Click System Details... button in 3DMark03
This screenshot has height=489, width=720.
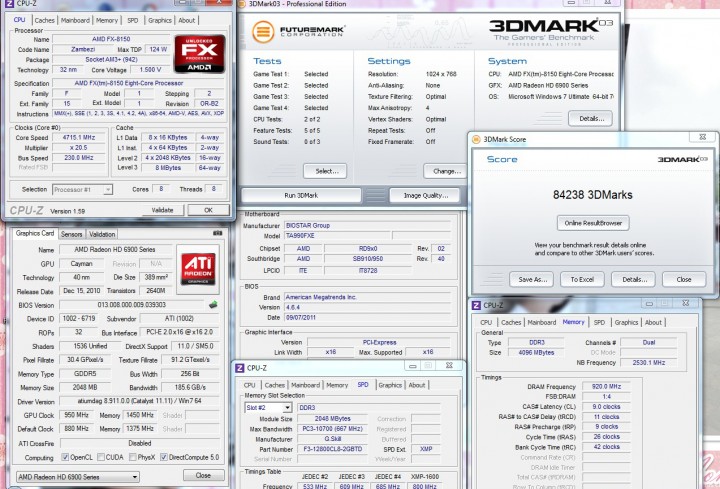pos(590,118)
